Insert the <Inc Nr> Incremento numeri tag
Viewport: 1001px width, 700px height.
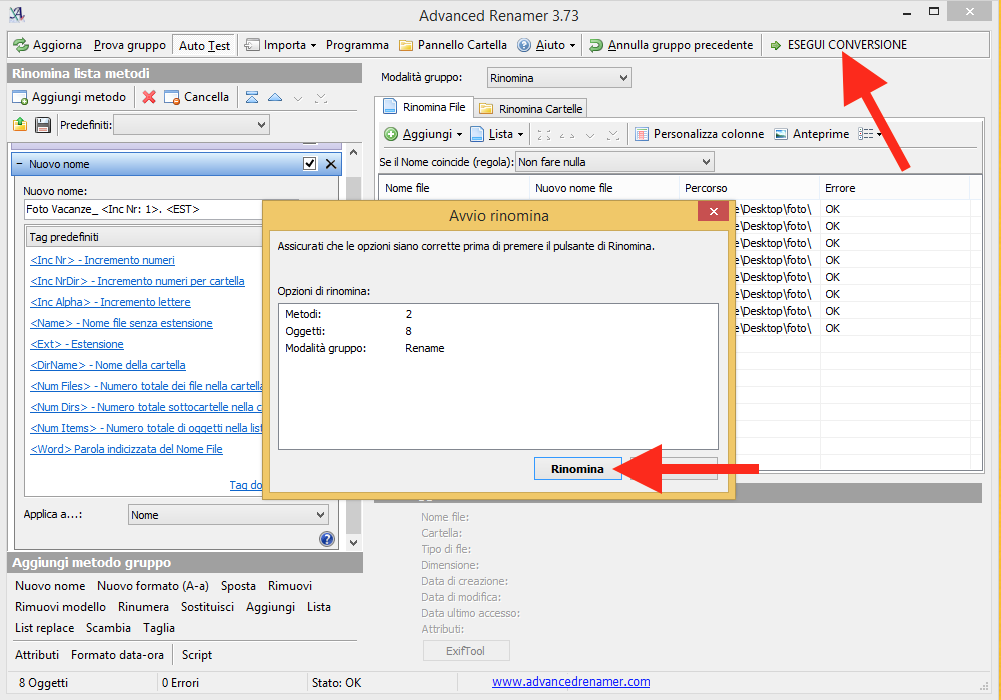coord(102,260)
